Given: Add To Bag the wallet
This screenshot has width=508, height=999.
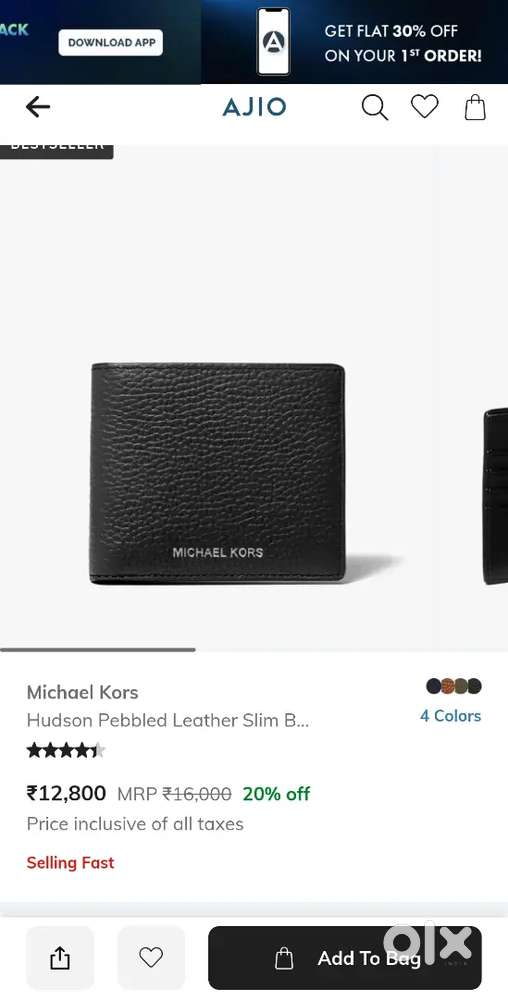Looking at the screenshot, I should pos(345,958).
